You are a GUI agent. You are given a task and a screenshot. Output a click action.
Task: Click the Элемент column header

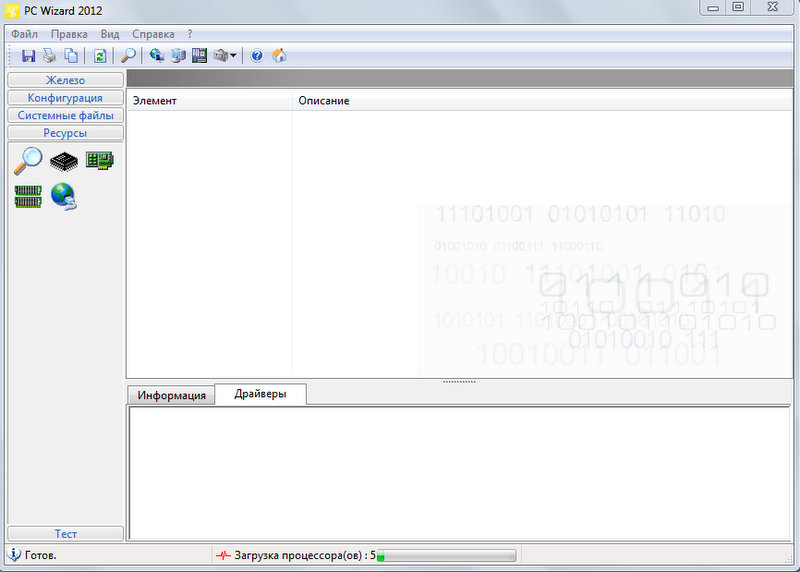point(209,101)
